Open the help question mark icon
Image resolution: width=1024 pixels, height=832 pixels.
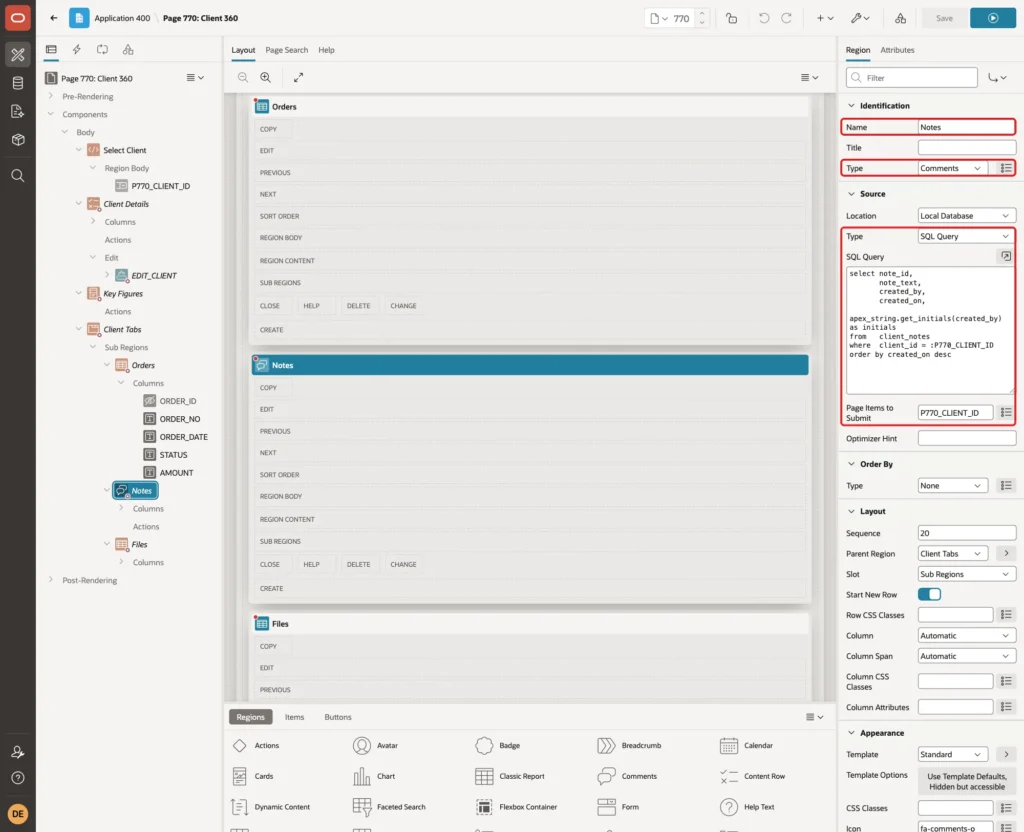18,778
